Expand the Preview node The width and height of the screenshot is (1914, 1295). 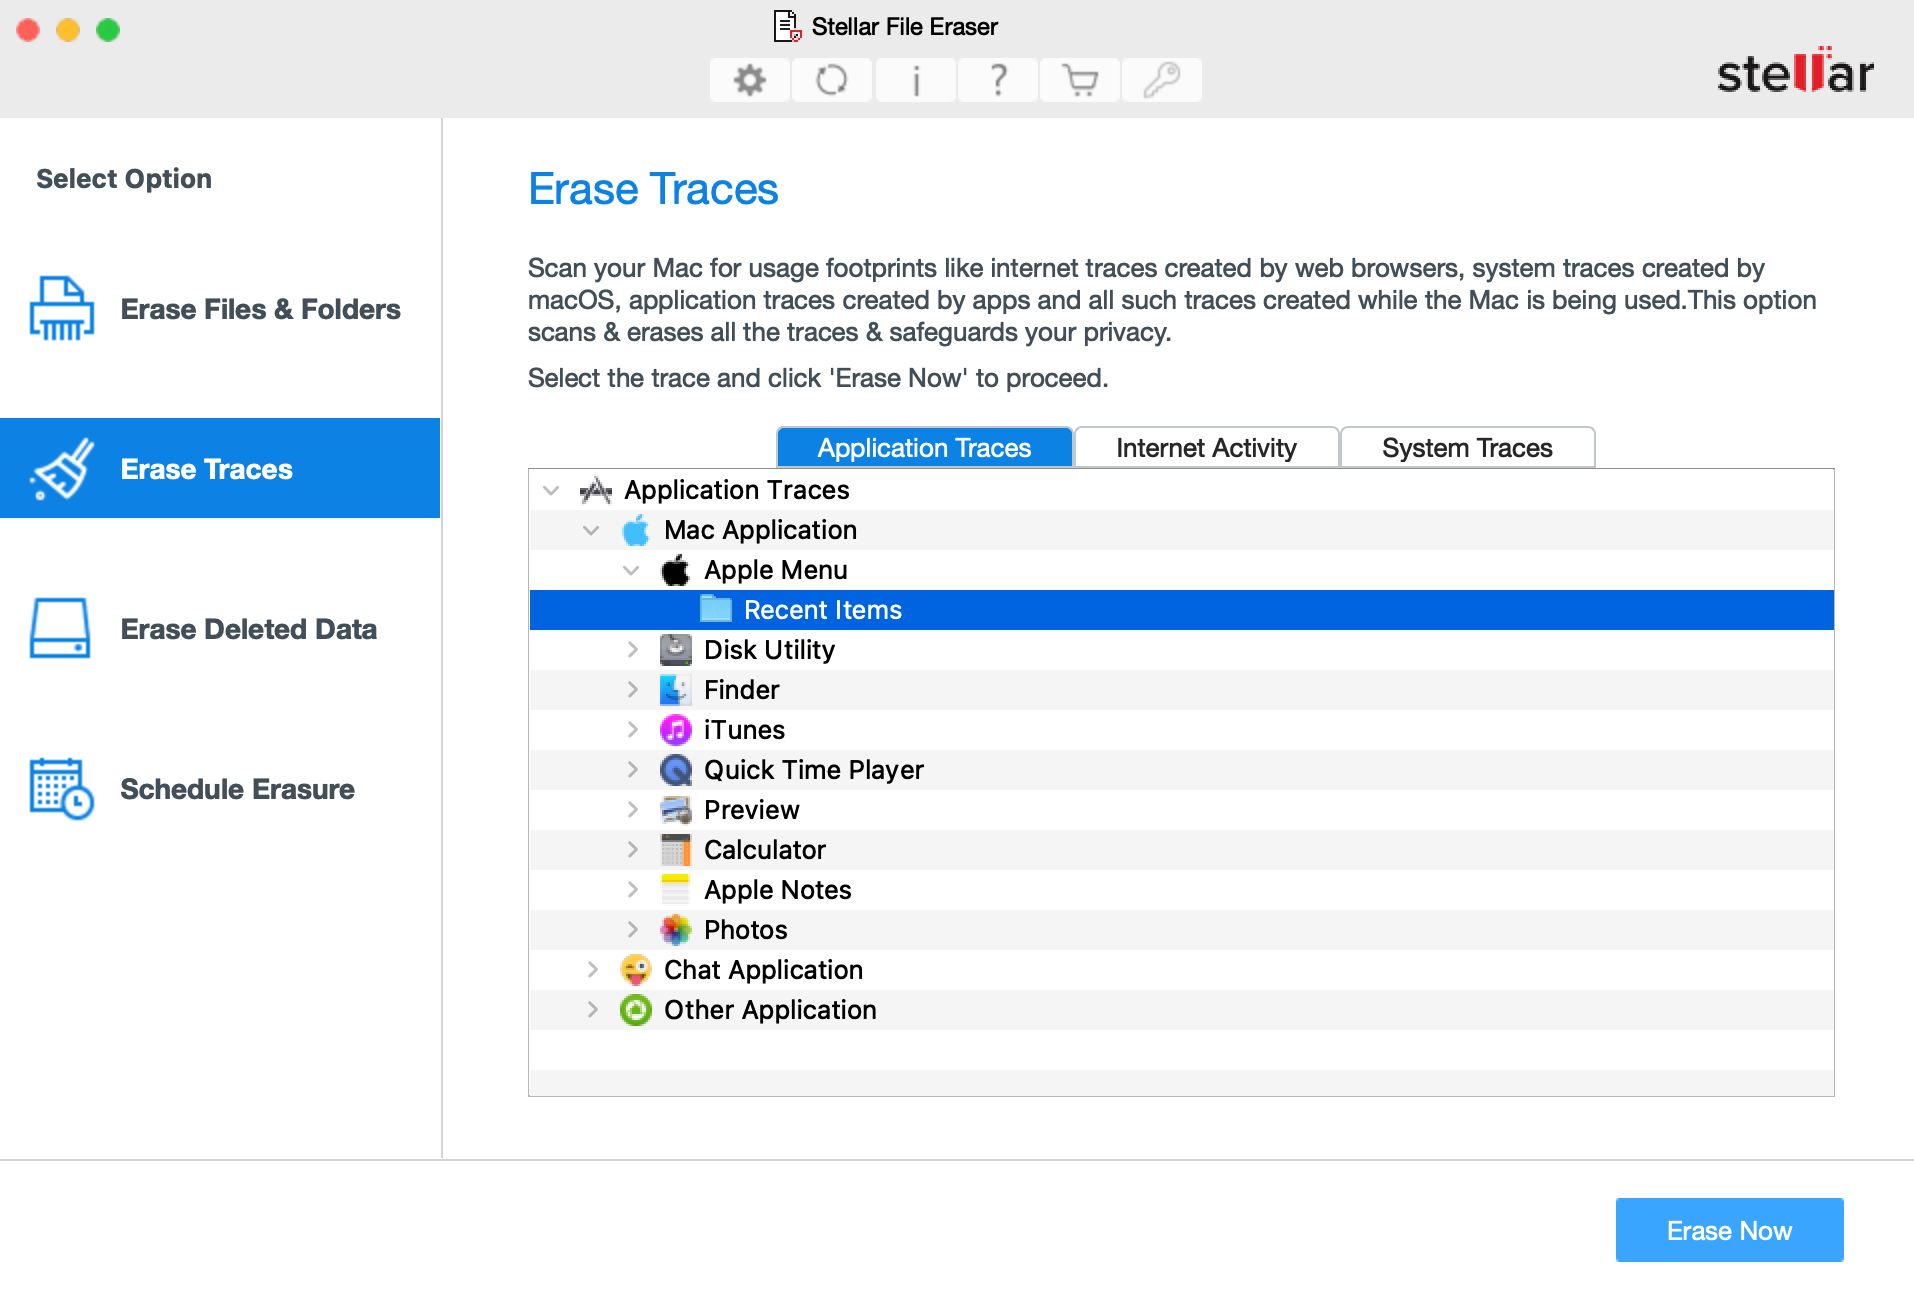632,810
